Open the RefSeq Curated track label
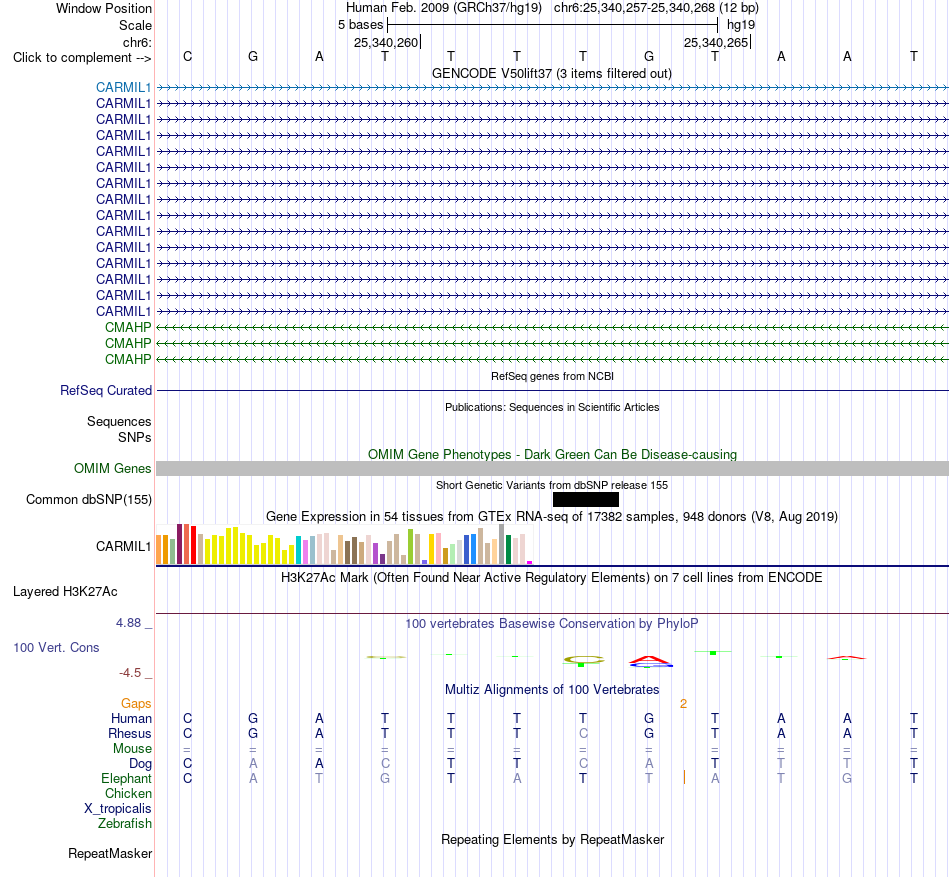Viewport: 950px width, 877px height. click(105, 390)
